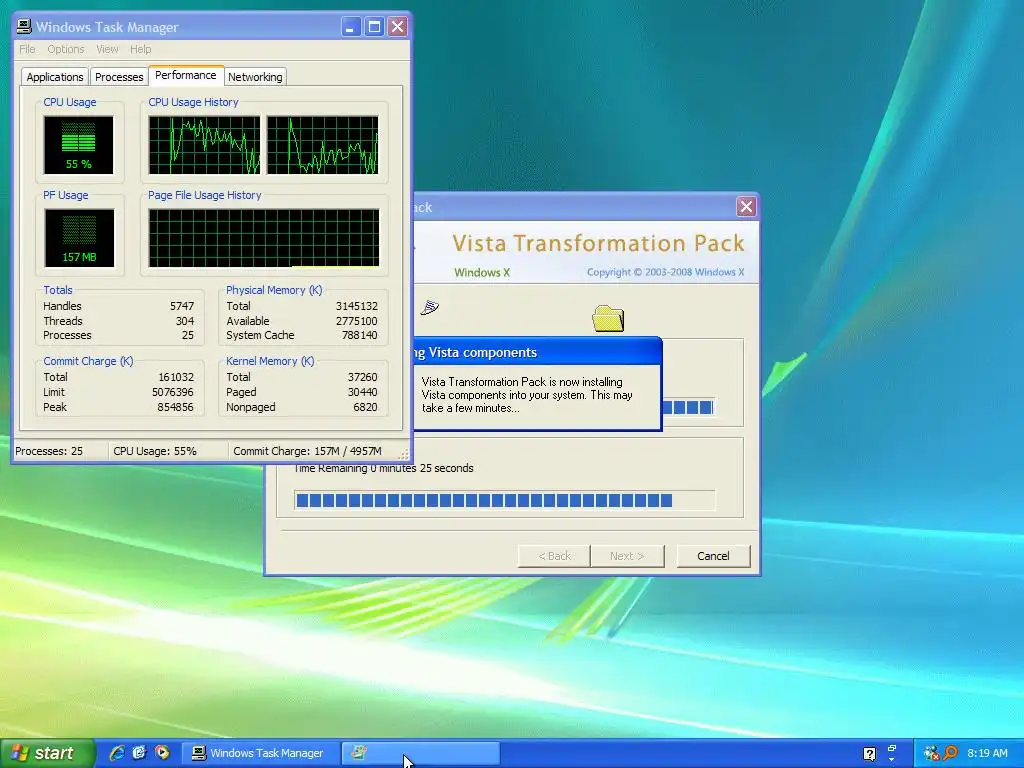
Task: Switch to the Processes tab
Action: (119, 77)
